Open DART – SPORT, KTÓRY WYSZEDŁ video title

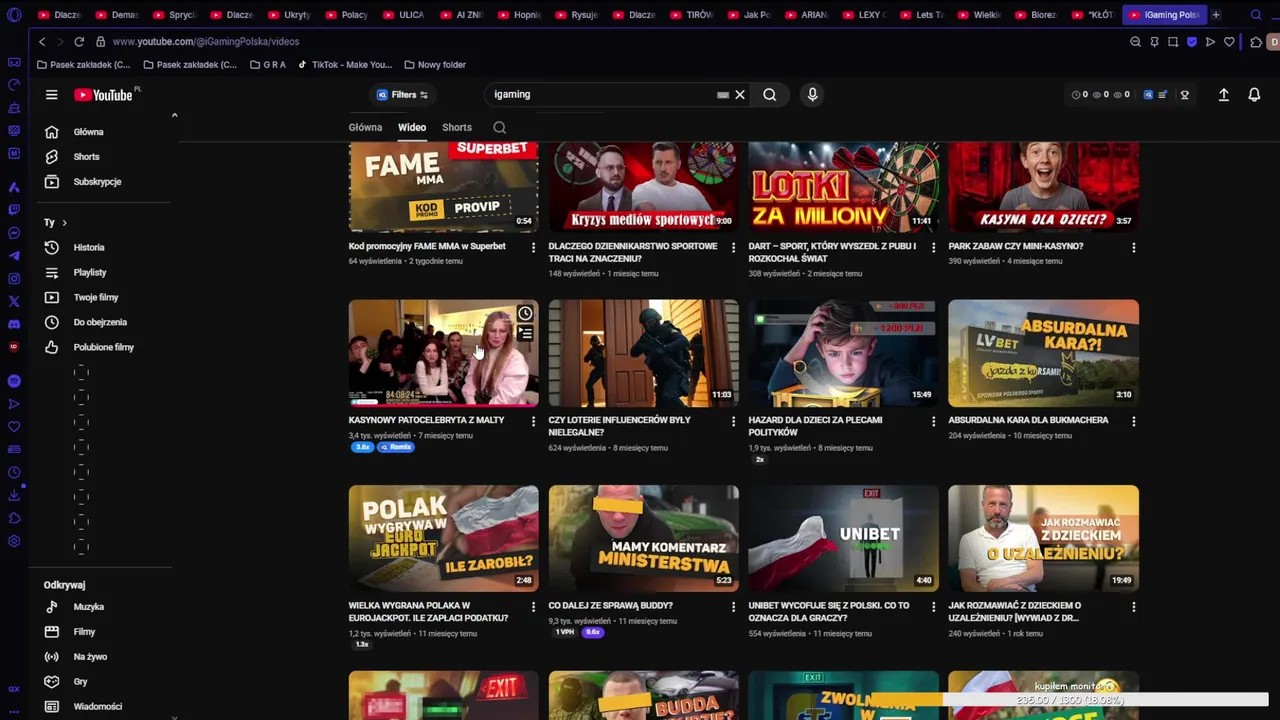click(832, 252)
